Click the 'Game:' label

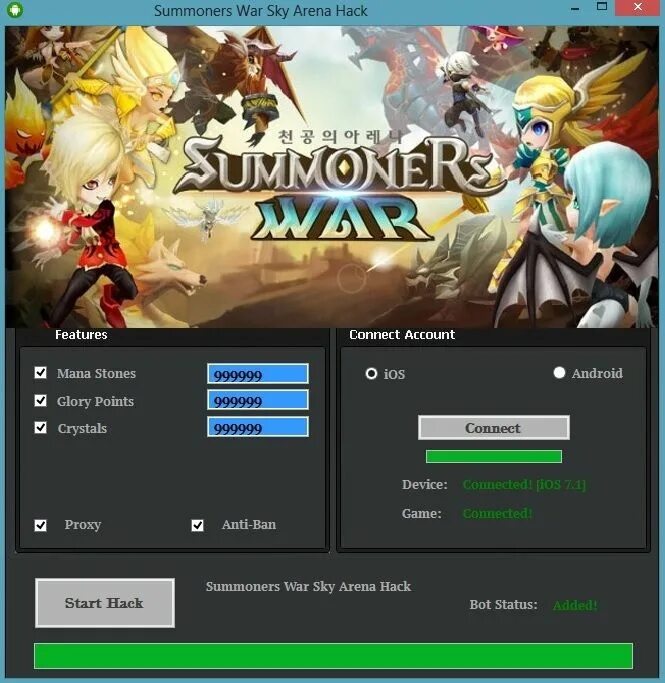pyautogui.click(x=422, y=514)
